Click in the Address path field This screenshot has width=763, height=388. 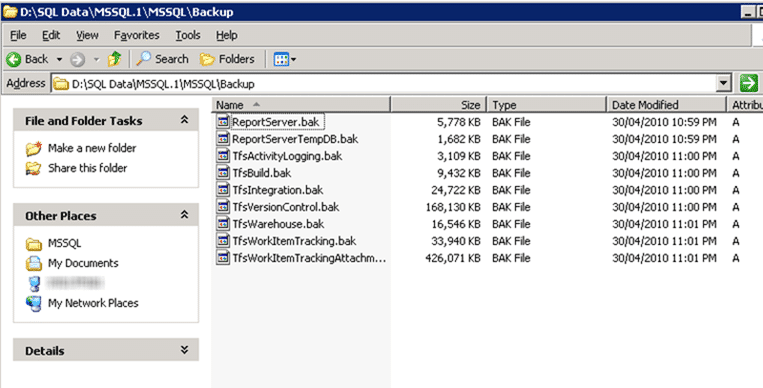click(384, 84)
